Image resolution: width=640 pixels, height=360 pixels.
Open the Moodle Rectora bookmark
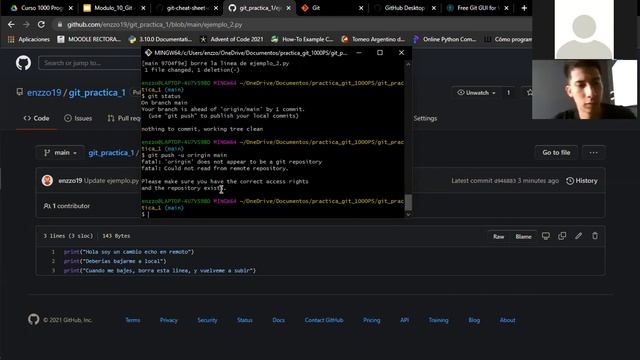point(89,39)
